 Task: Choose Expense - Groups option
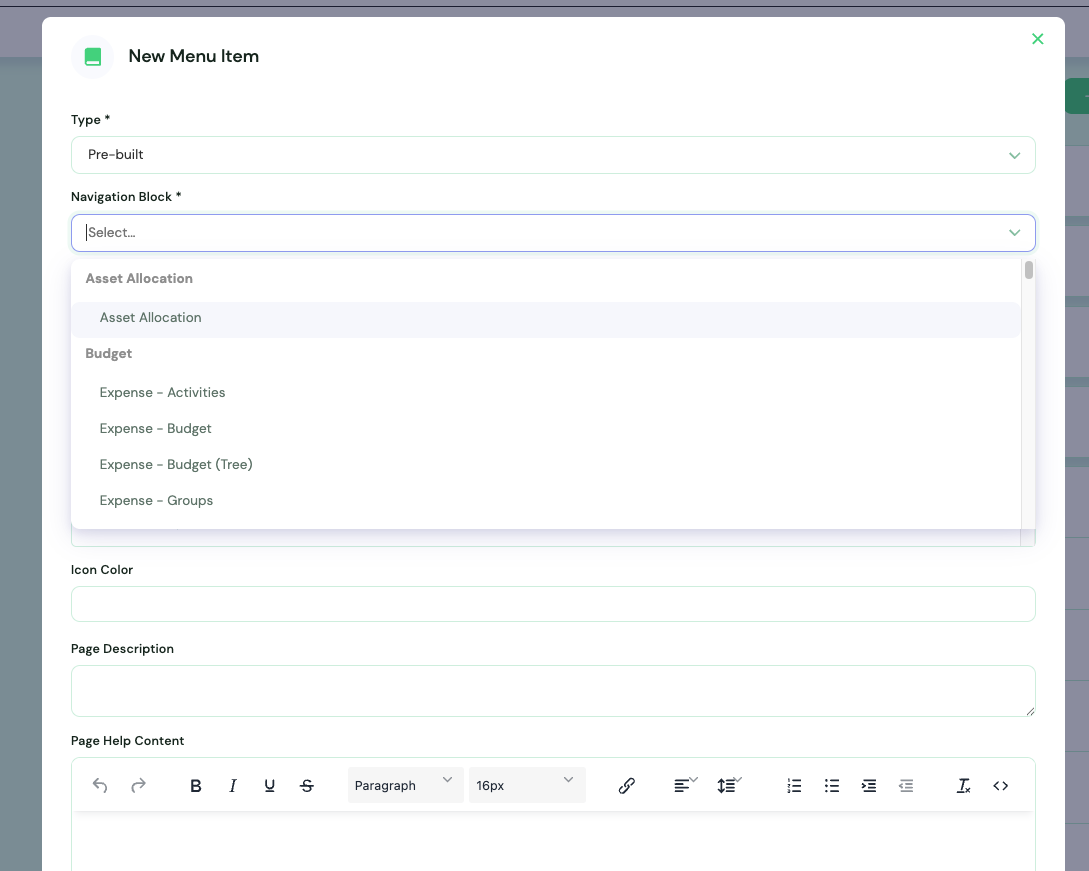546,501
